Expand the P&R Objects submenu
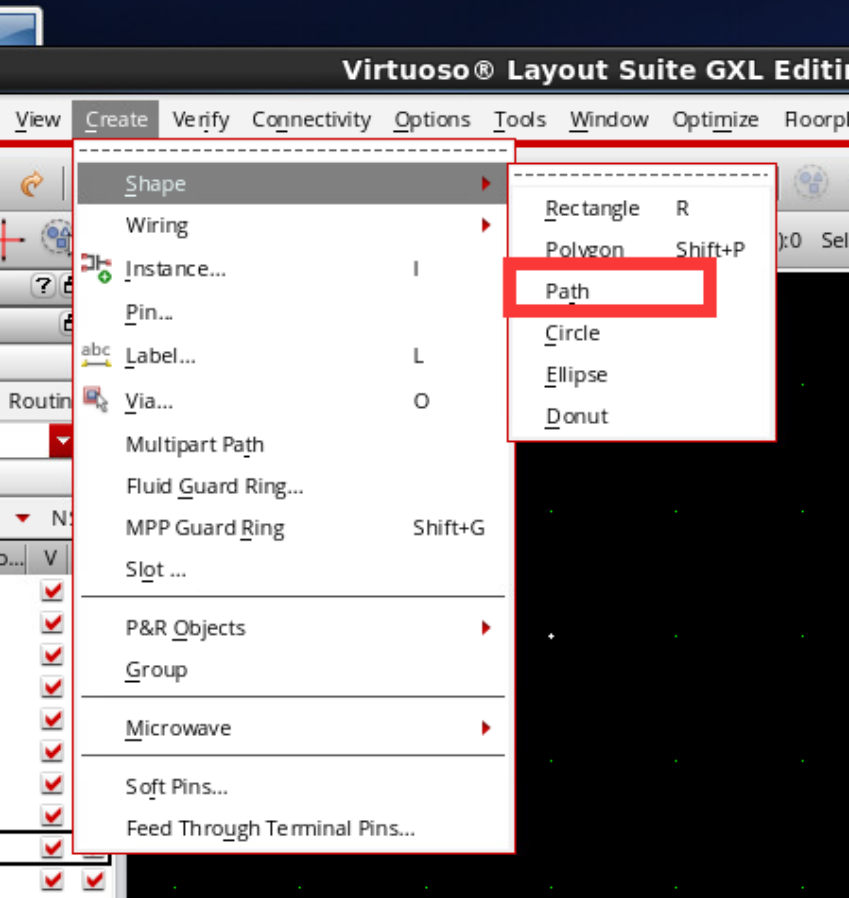Screen dimensions: 849x898 (x=292, y=628)
